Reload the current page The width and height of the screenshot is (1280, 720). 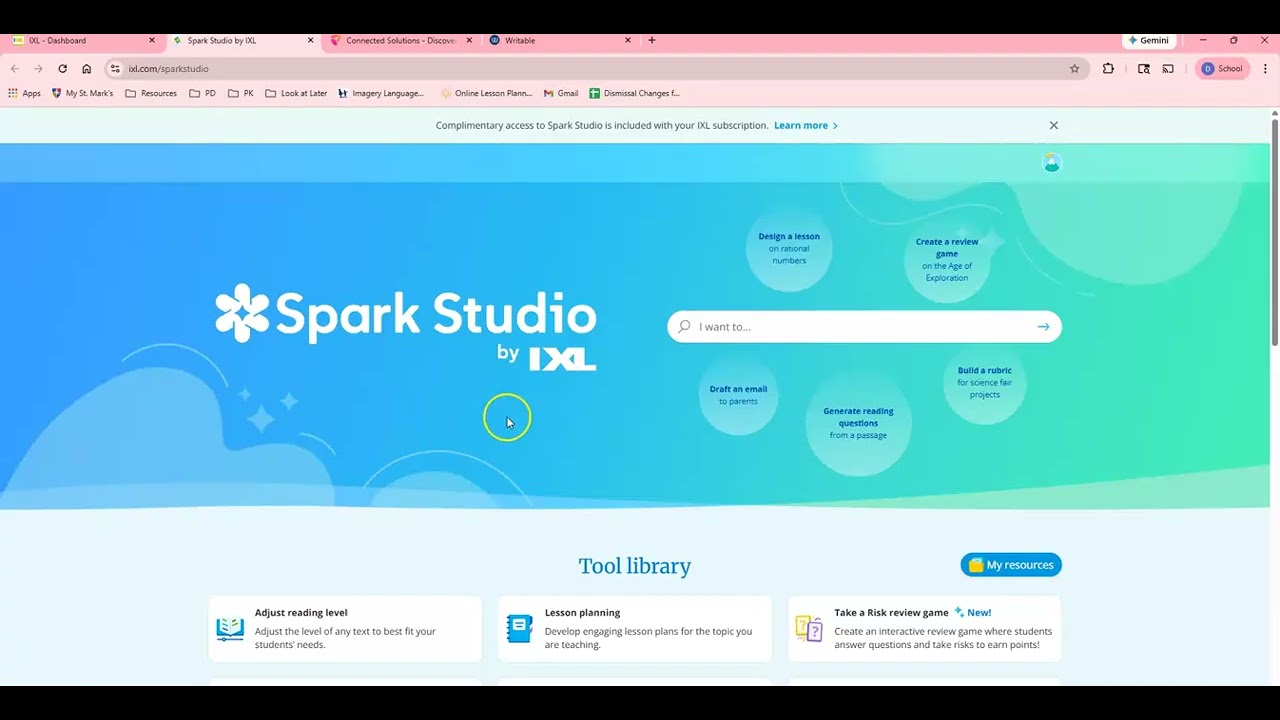62,69
